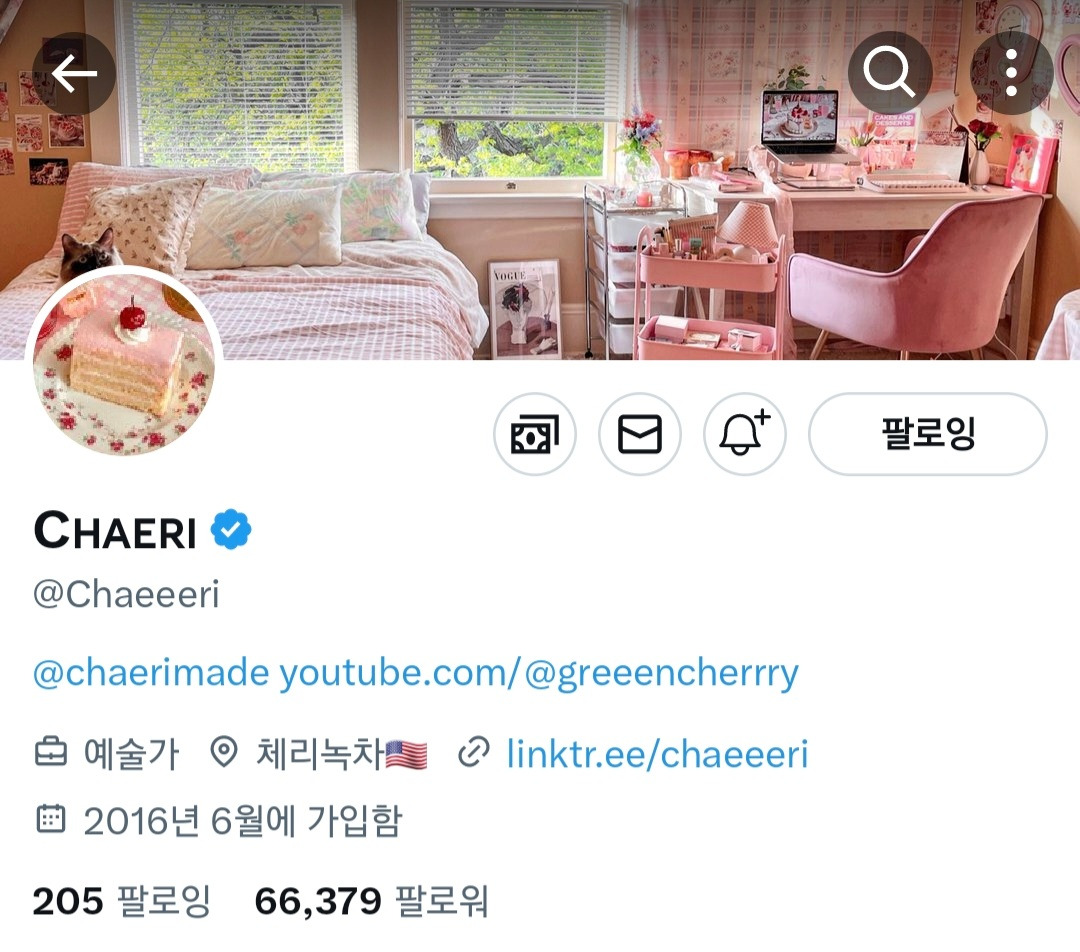Enable notifications with the bell-plus icon
The width and height of the screenshot is (1080, 952).
[745, 434]
